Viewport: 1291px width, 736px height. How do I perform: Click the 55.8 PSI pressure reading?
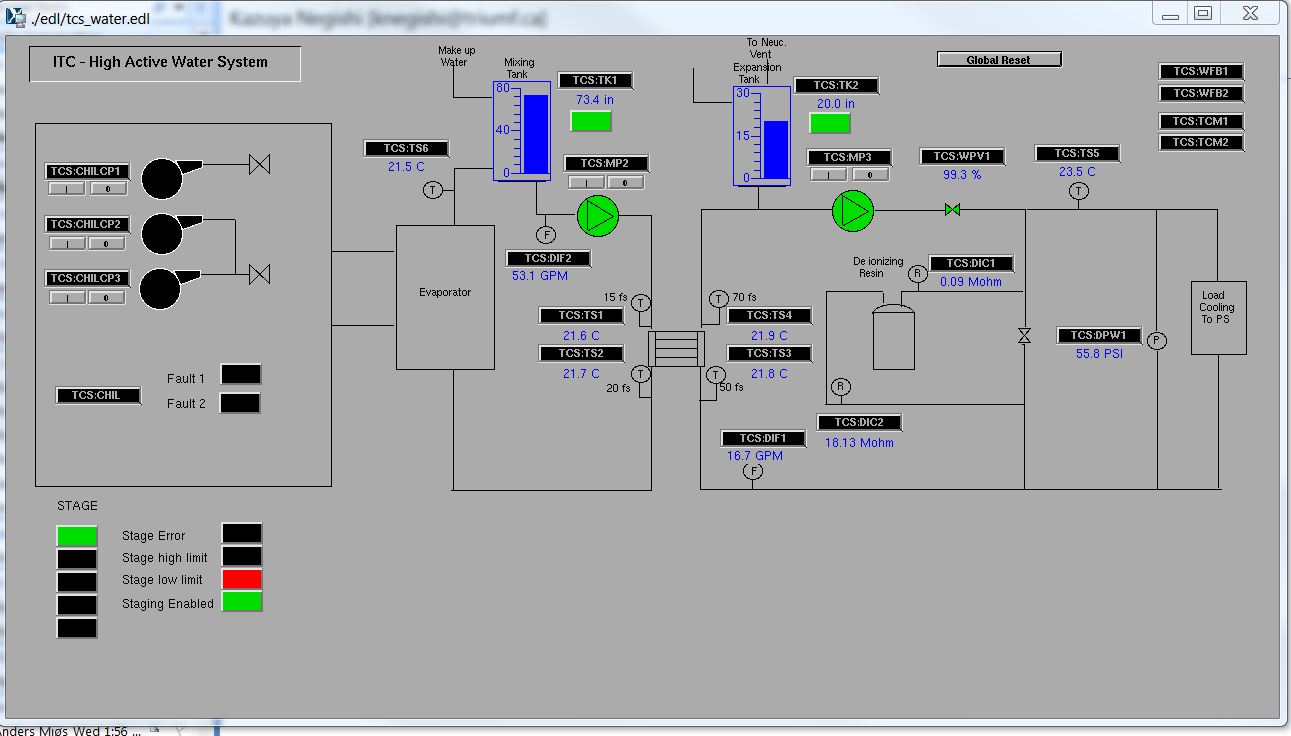1100,354
